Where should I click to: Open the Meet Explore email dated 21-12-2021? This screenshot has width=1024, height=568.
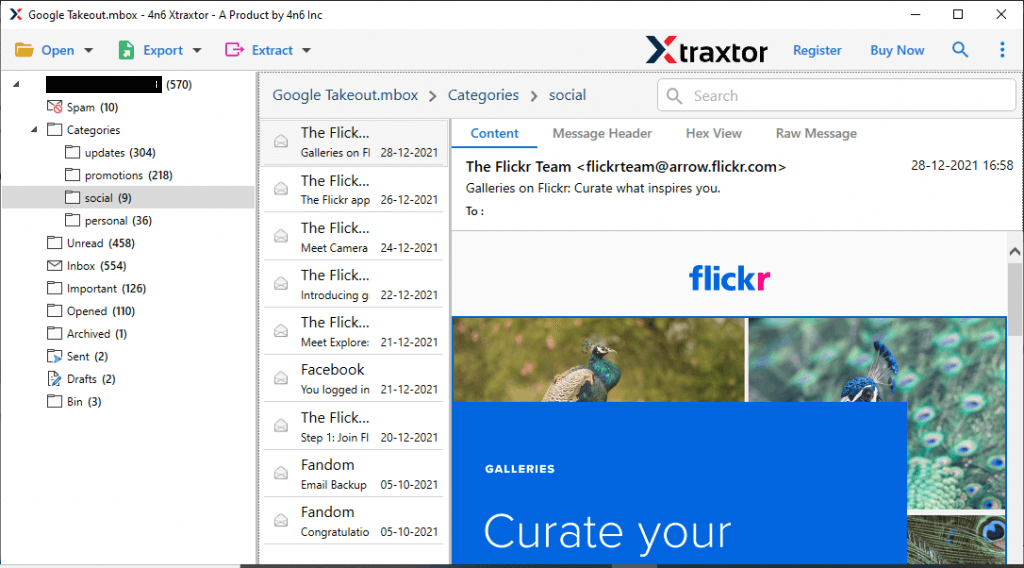[353, 331]
